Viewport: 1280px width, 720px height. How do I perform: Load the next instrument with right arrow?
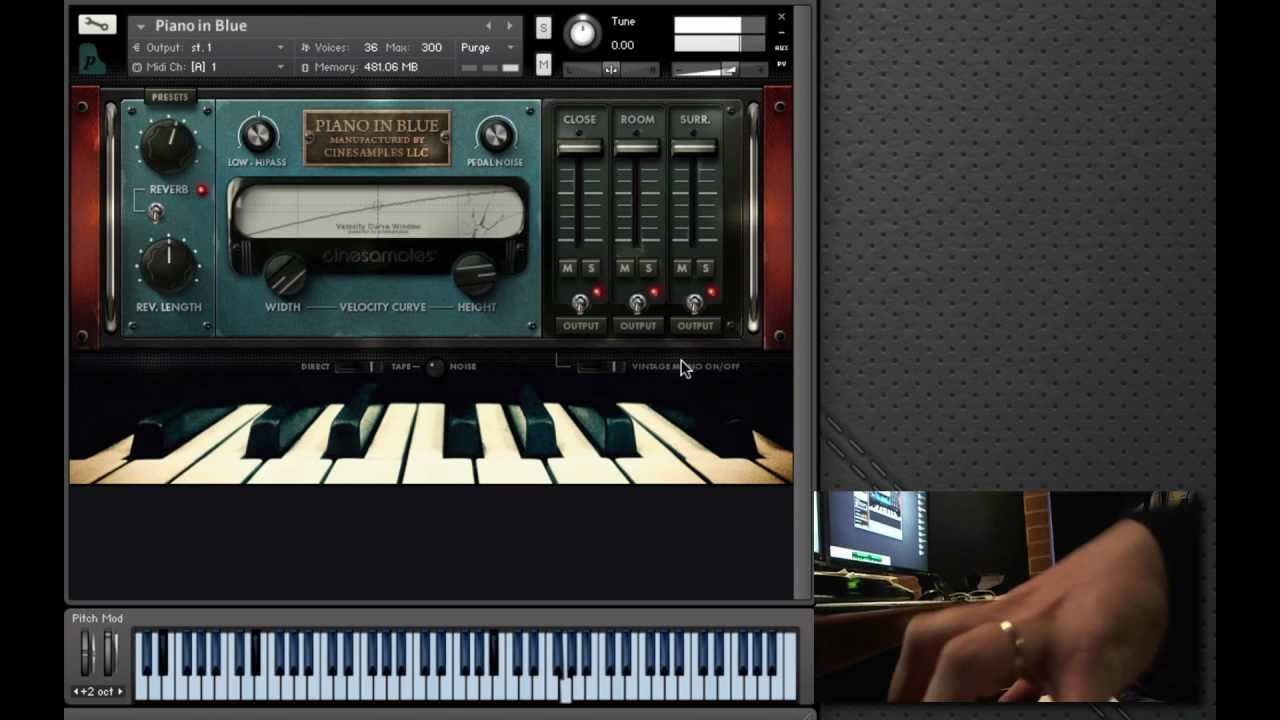point(509,26)
